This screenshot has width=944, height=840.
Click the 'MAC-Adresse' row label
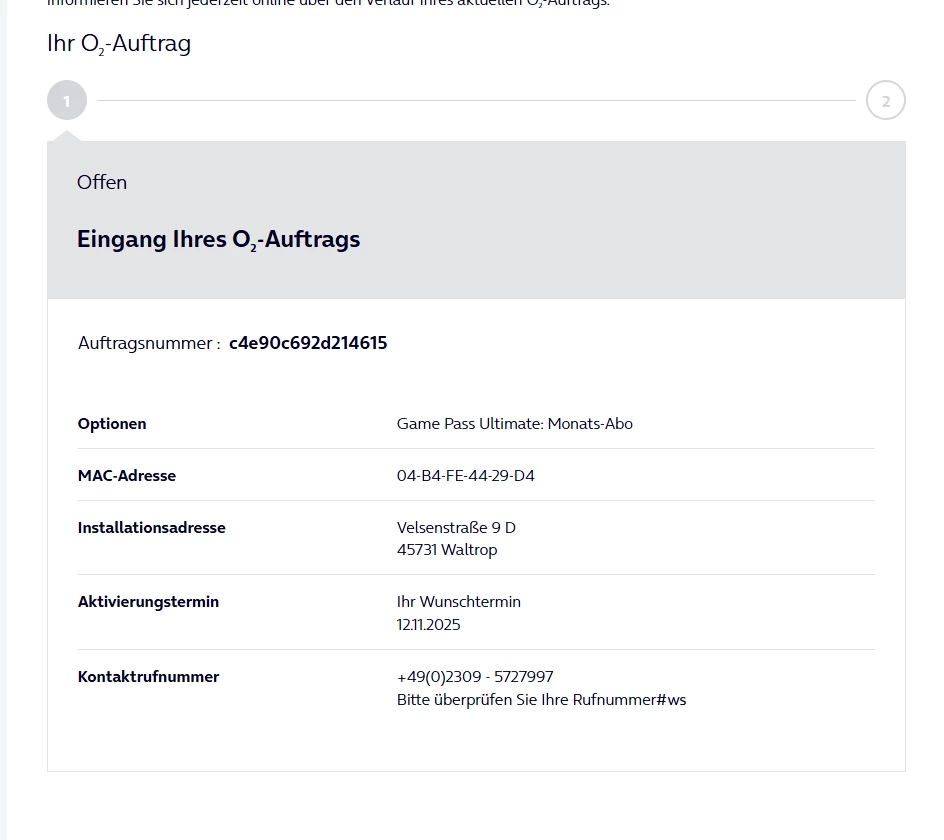[x=127, y=476]
